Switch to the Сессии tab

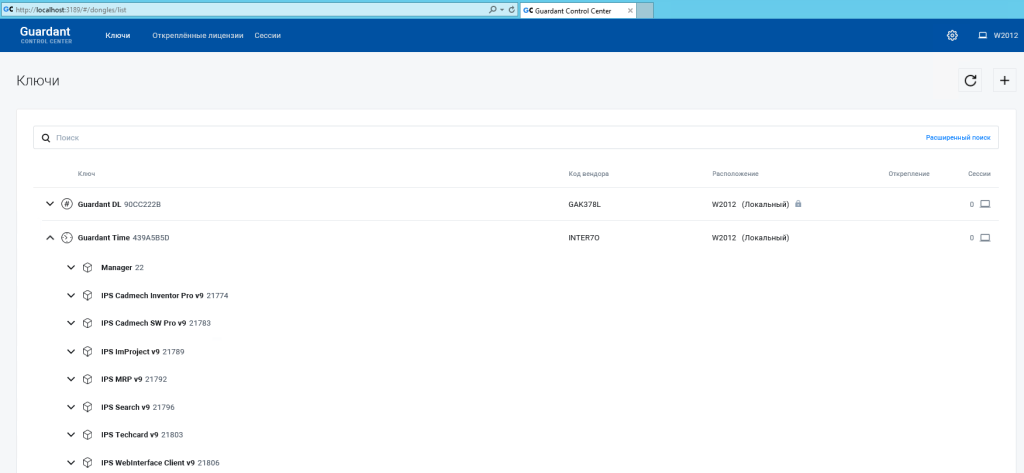coord(267,35)
